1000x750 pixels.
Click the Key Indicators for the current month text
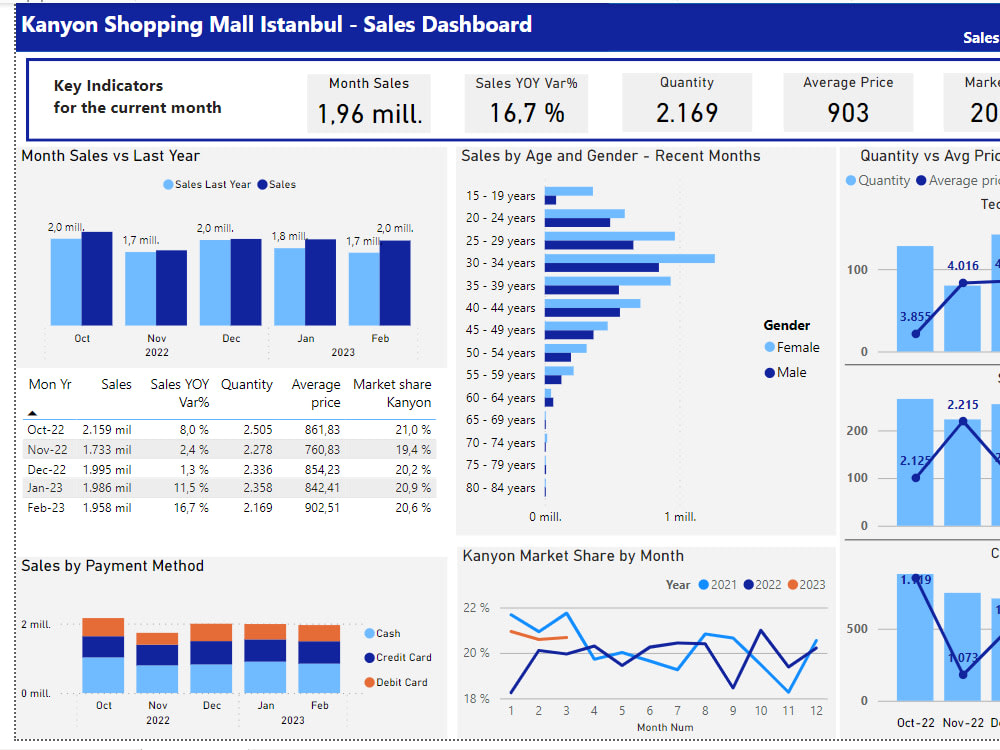[x=137, y=96]
